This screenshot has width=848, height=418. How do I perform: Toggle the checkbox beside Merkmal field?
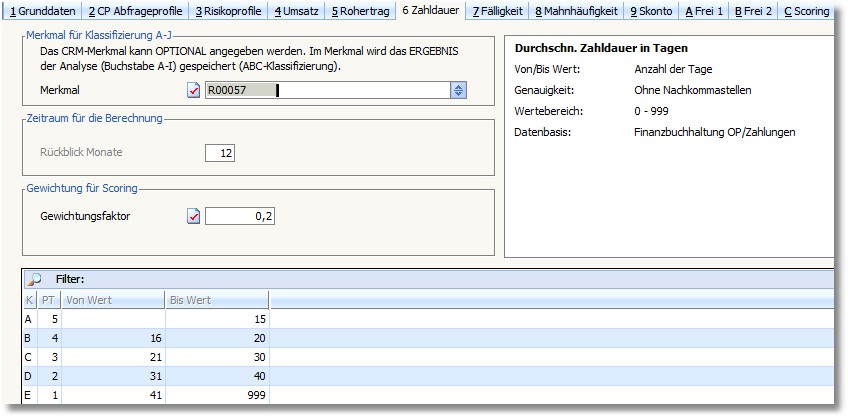[x=194, y=91]
